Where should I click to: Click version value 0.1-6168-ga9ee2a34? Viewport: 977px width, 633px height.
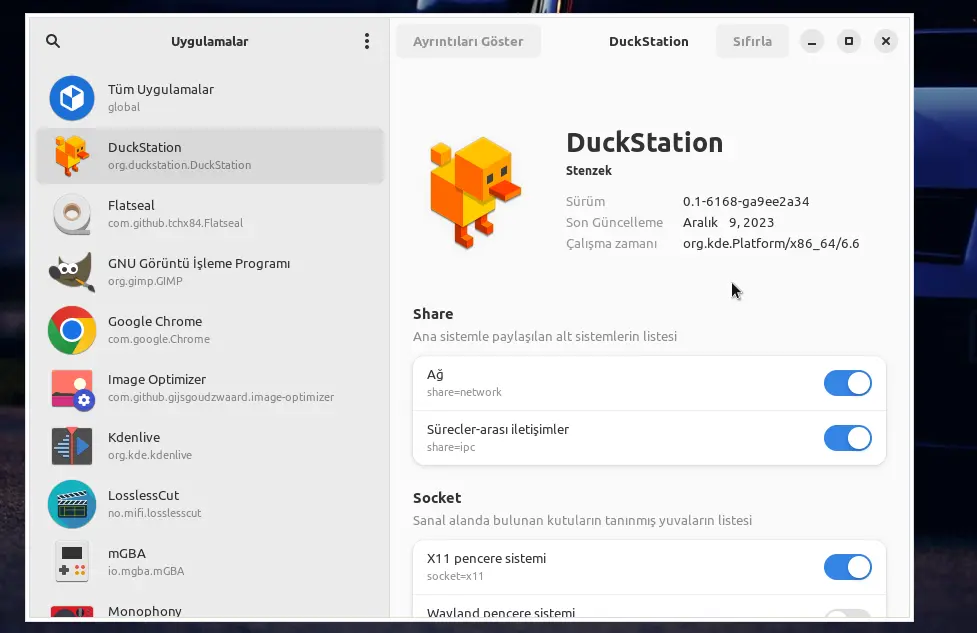click(746, 201)
